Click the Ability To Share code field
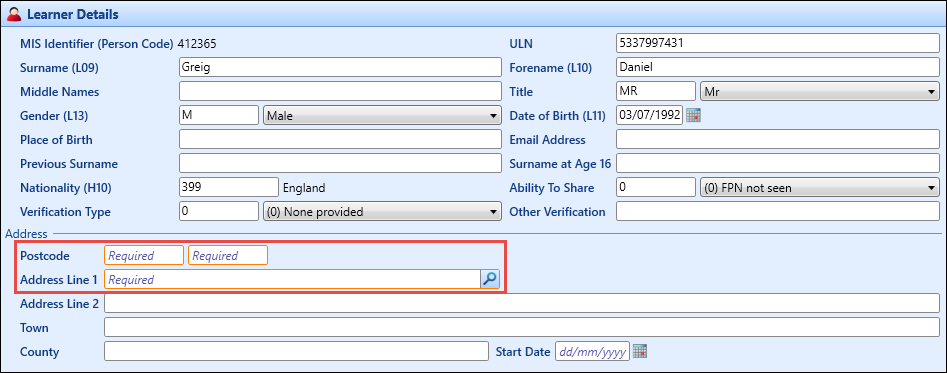This screenshot has height=373, width=947. 656,188
